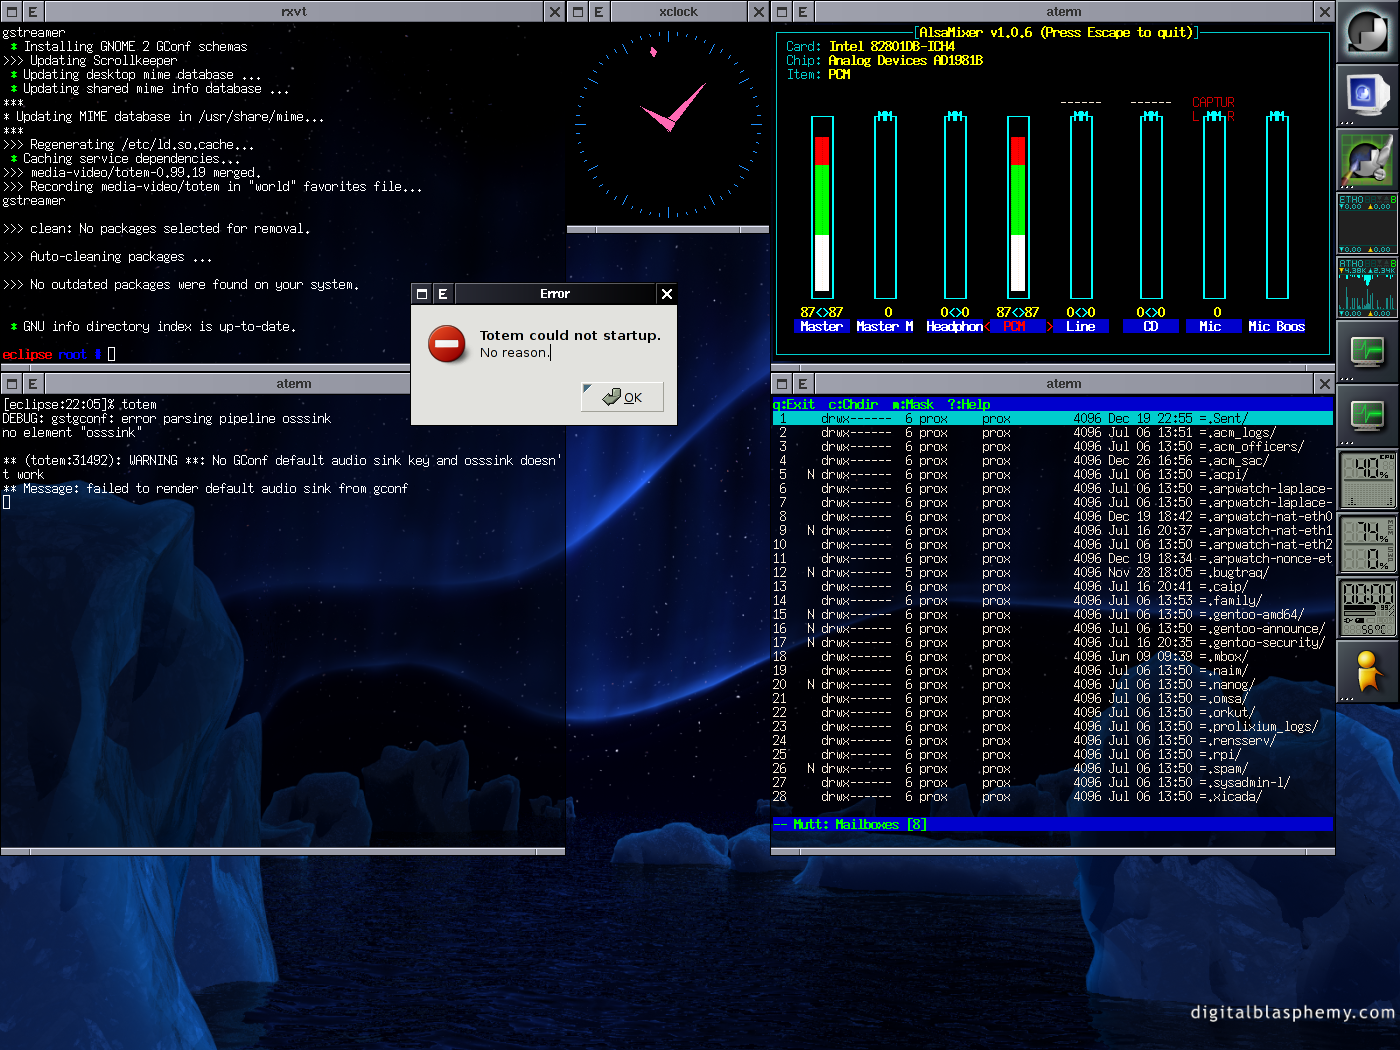Viewport: 1400px width, 1050px height.
Task: Select the Line channel label in AlsaMixer
Action: point(1081,327)
